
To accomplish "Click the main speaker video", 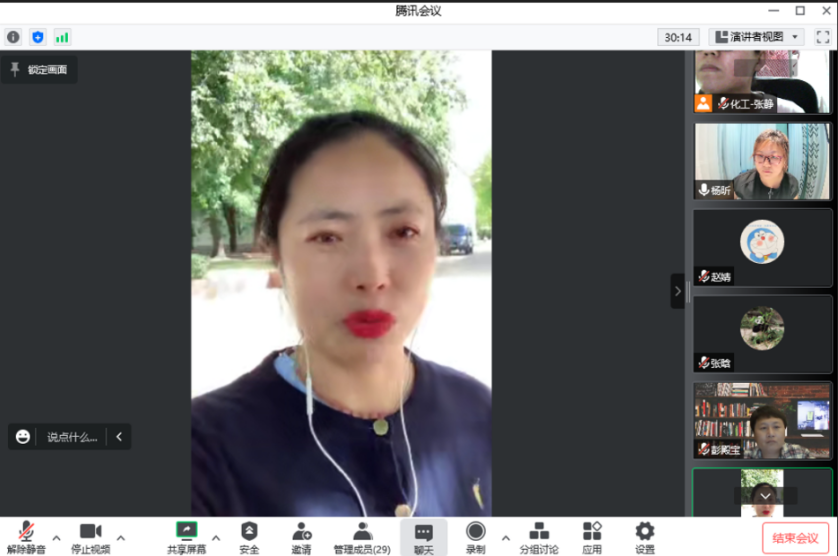I will (342, 283).
